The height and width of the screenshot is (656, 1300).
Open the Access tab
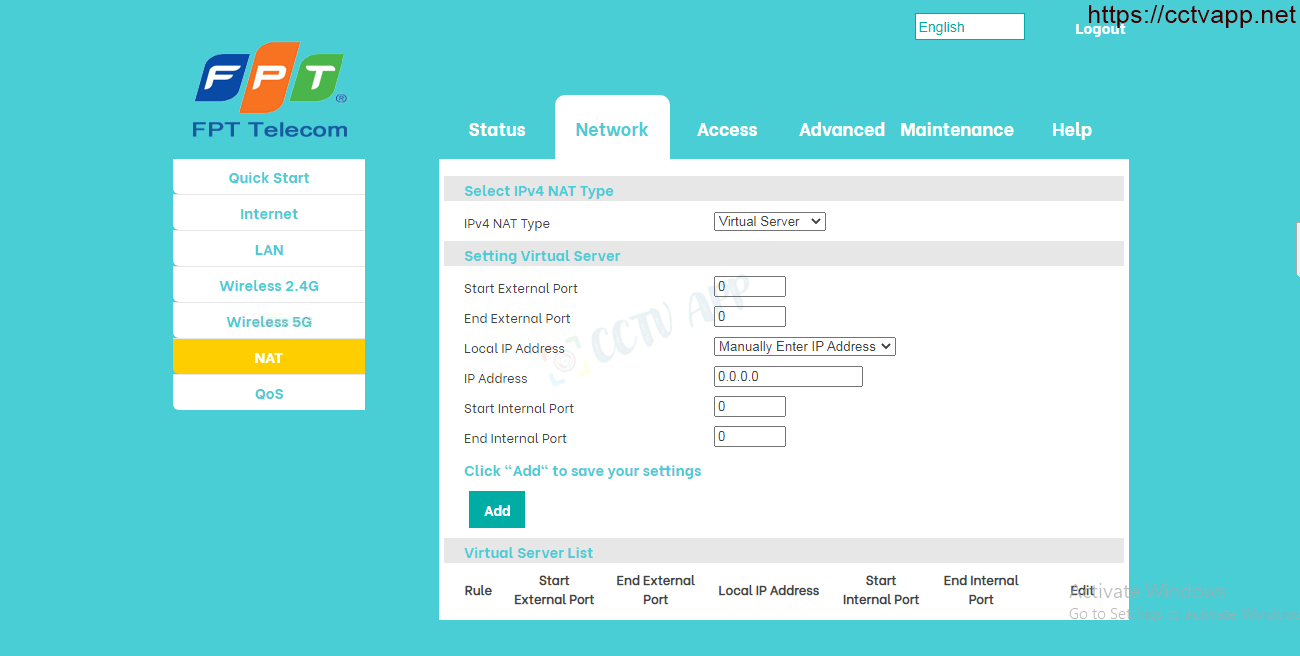(727, 130)
